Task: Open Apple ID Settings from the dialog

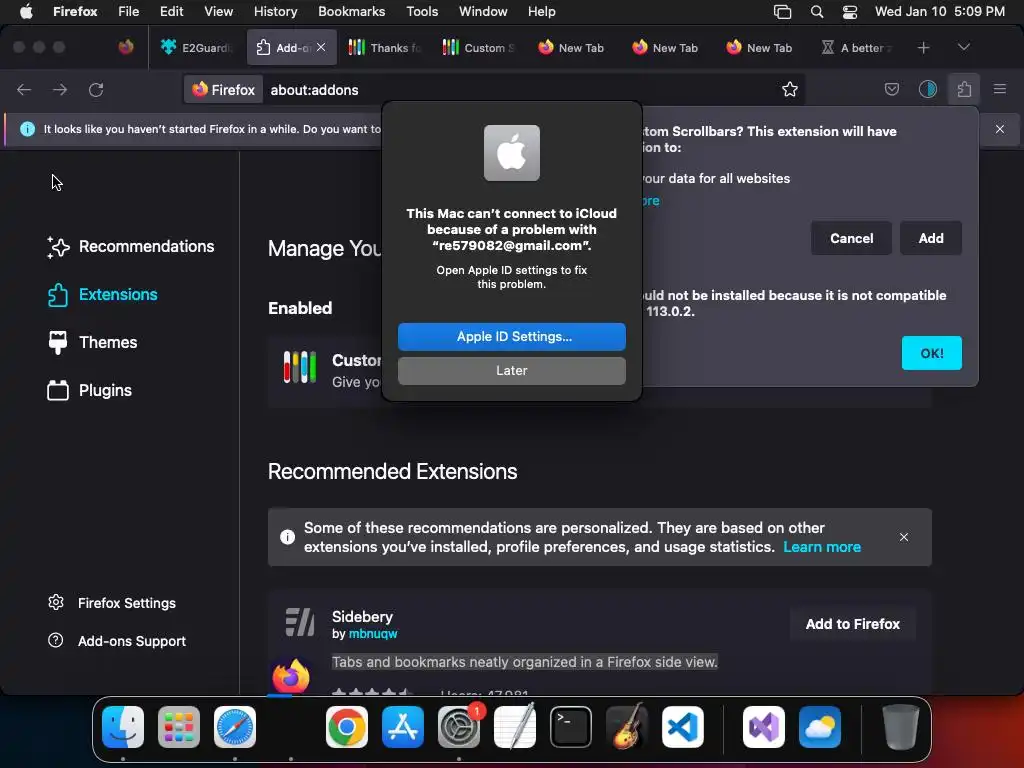Action: click(511, 336)
